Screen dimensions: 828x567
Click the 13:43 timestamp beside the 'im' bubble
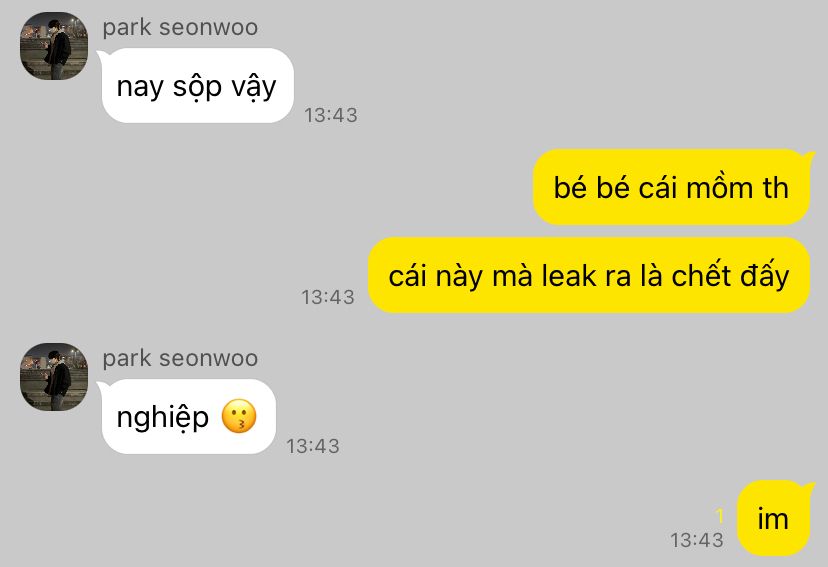(x=697, y=540)
